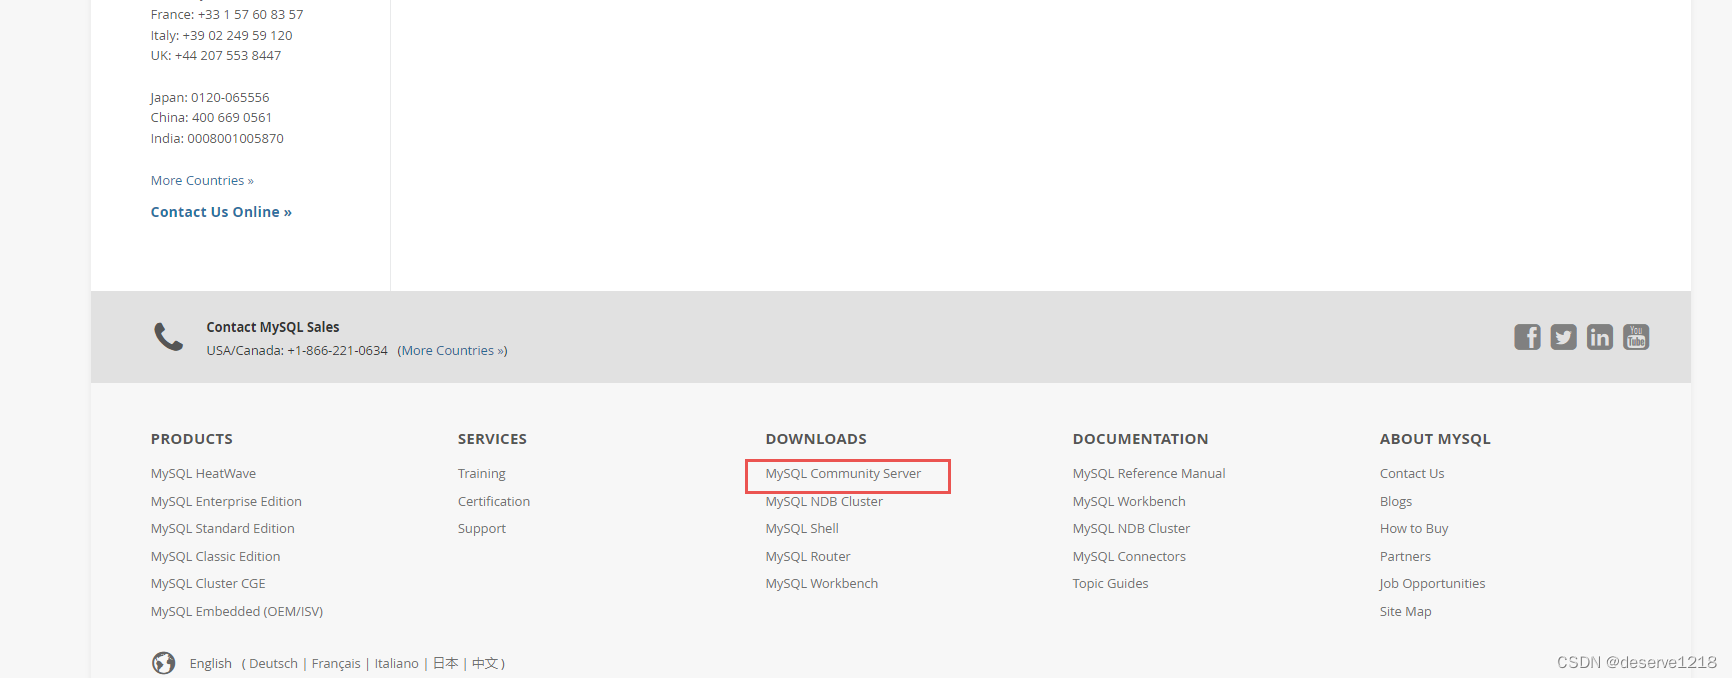The height and width of the screenshot is (678, 1732).
Task: Open the Support services link
Action: [x=481, y=529]
